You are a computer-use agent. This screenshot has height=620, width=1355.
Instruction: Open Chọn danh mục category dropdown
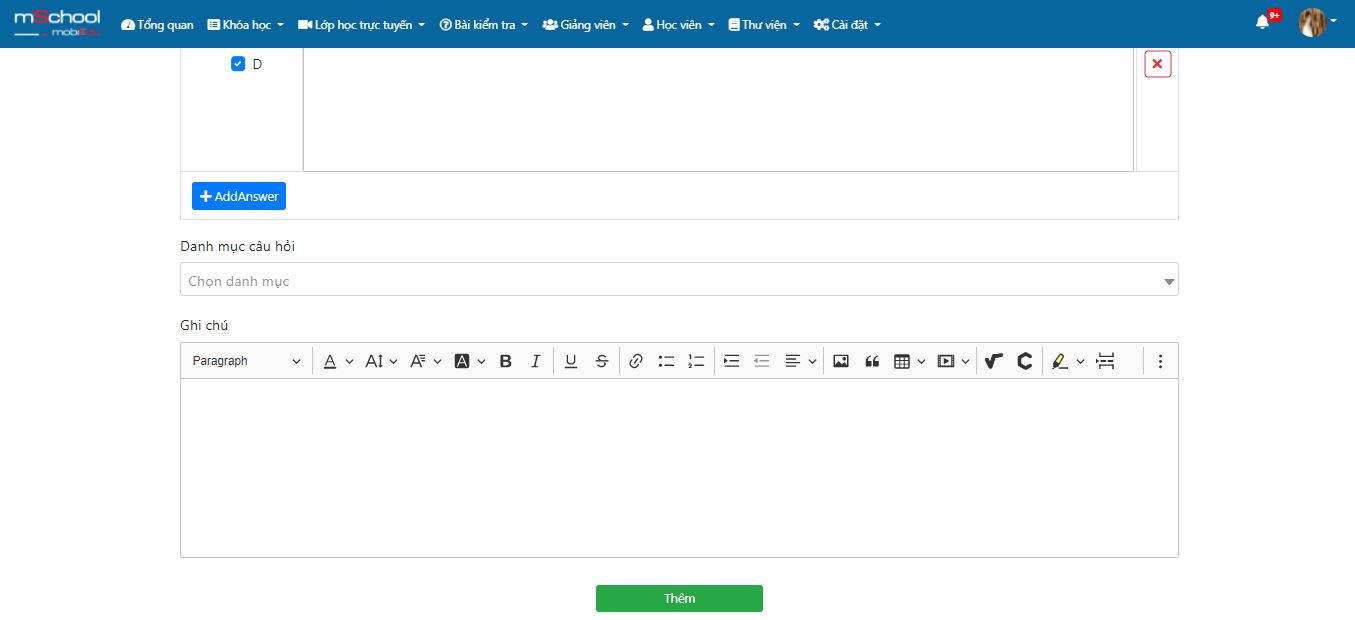pyautogui.click(x=679, y=279)
